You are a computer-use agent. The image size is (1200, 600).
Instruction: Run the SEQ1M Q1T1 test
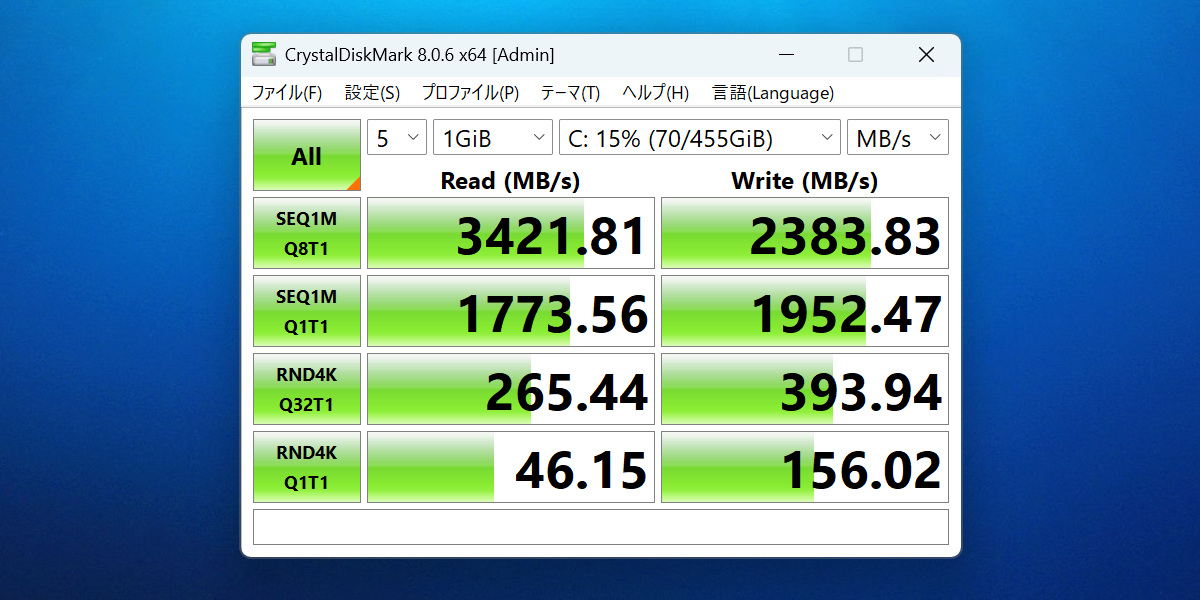click(306, 311)
